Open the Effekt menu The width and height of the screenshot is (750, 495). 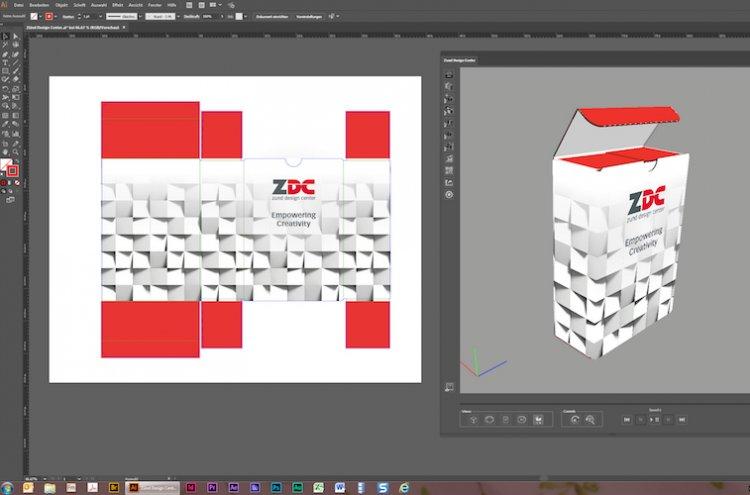point(118,5)
